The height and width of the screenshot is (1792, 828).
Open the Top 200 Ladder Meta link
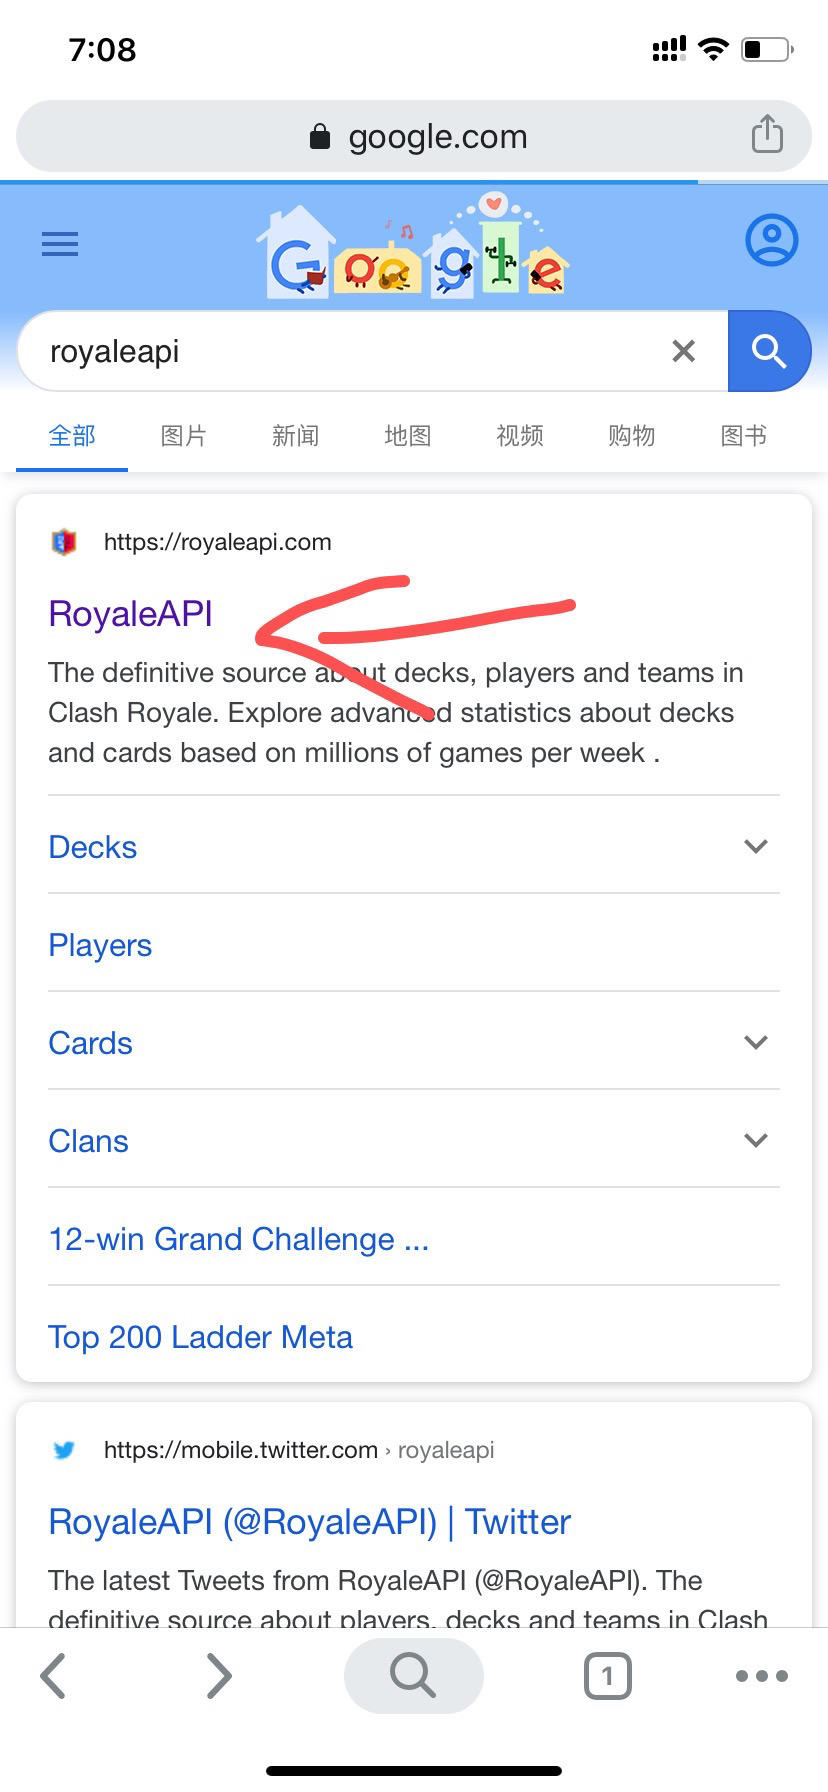(200, 1337)
